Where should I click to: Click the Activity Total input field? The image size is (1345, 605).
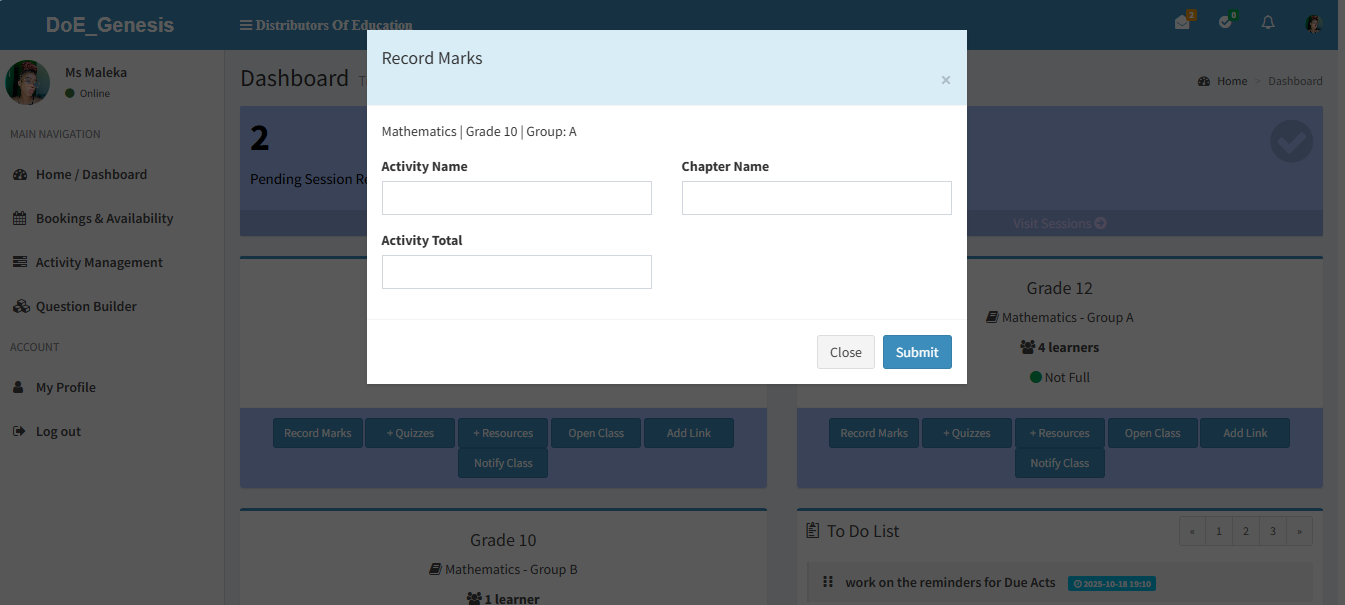click(516, 272)
